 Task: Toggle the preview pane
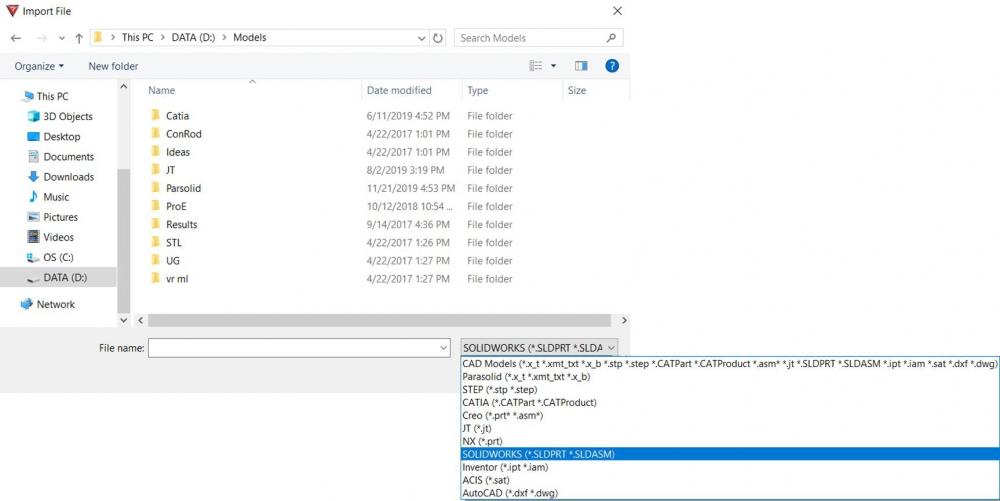tap(581, 66)
